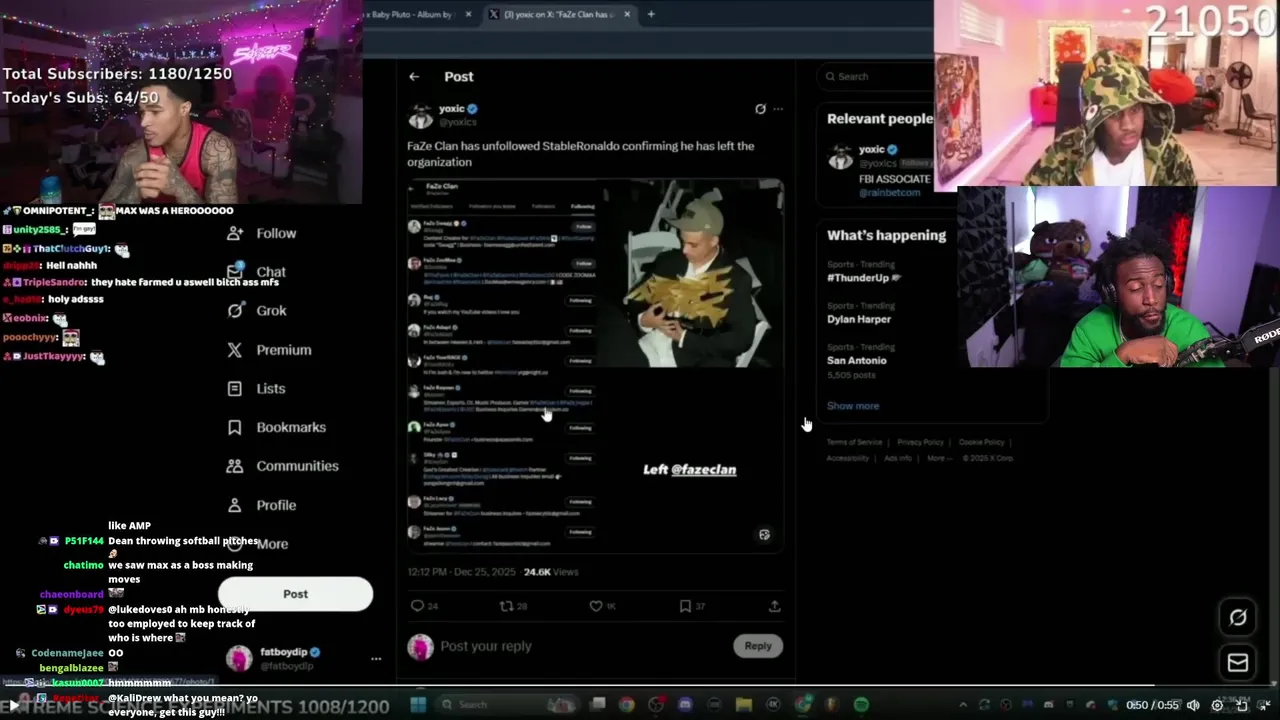This screenshot has height=720, width=1280.
Task: Expand the 'More' footer dropdown
Action: point(938,458)
